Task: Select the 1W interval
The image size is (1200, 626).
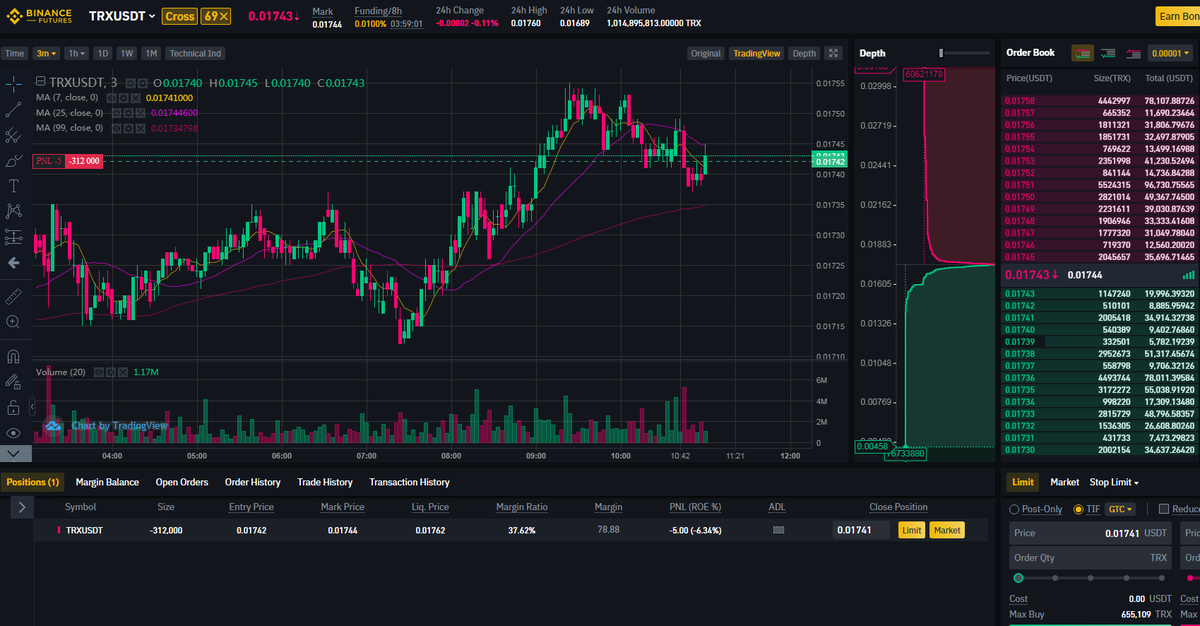Action: (127, 53)
